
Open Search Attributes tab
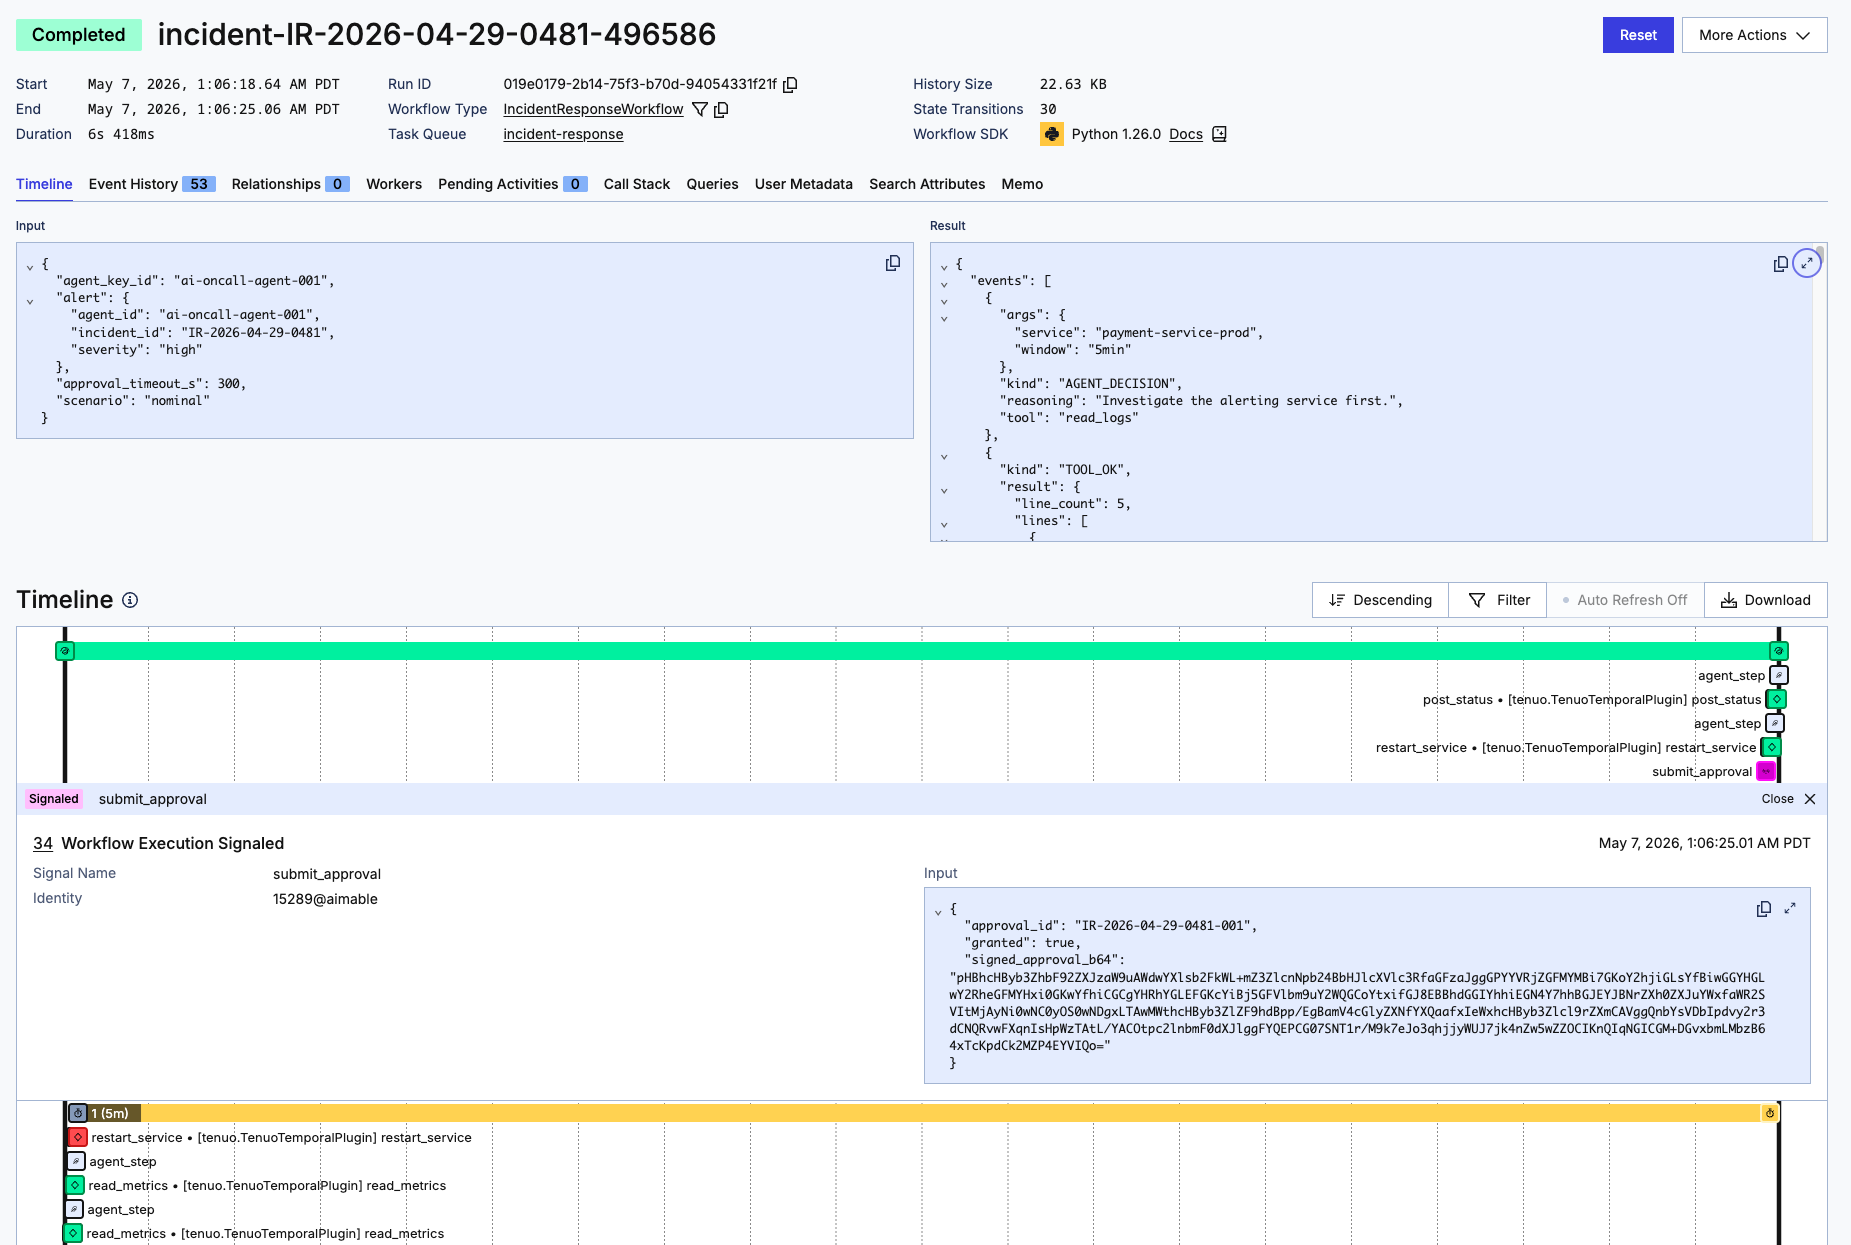click(927, 184)
